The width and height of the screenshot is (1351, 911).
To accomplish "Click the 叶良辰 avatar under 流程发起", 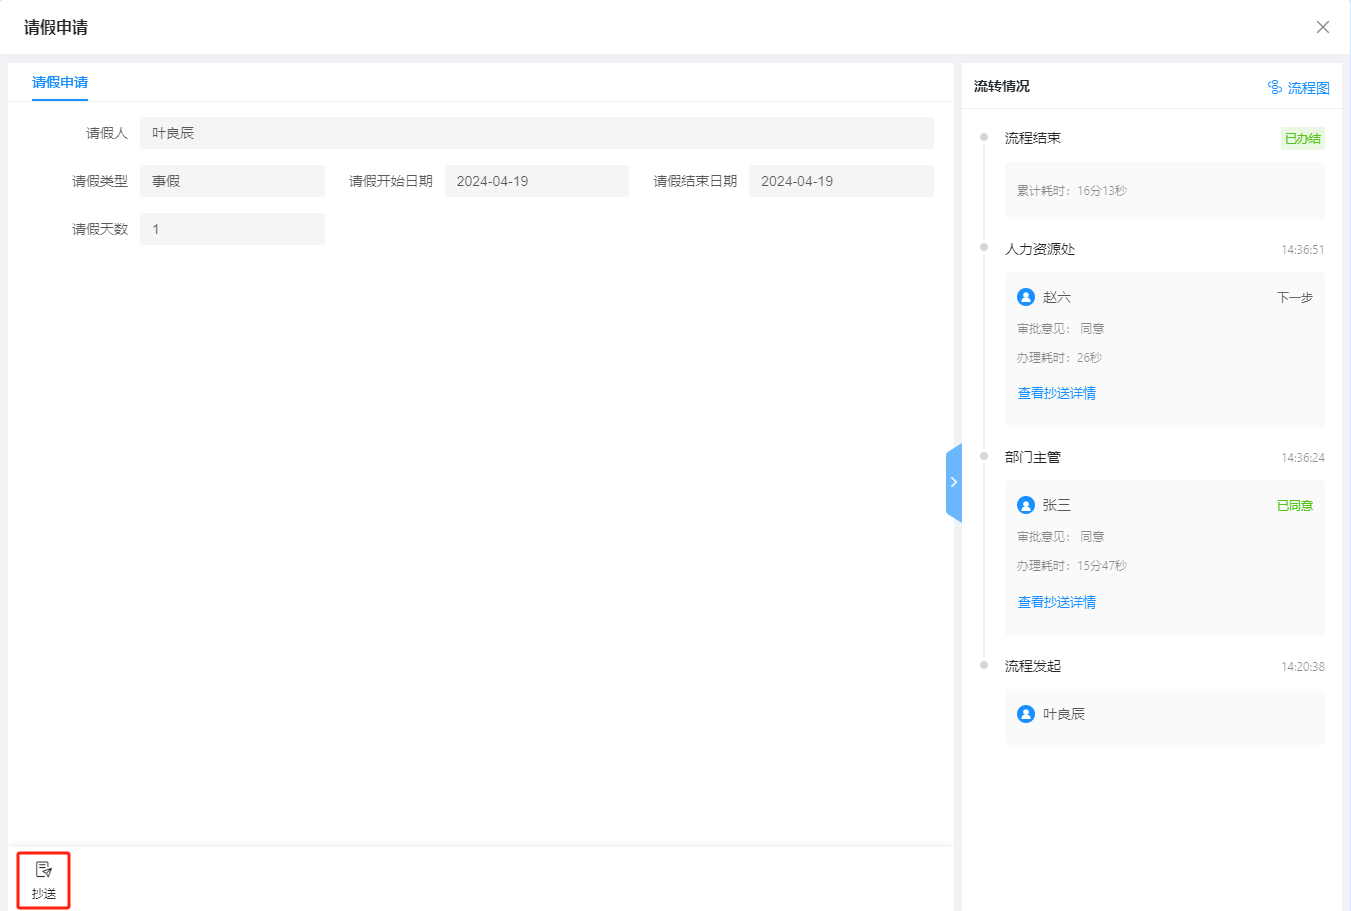I will [x=1025, y=714].
